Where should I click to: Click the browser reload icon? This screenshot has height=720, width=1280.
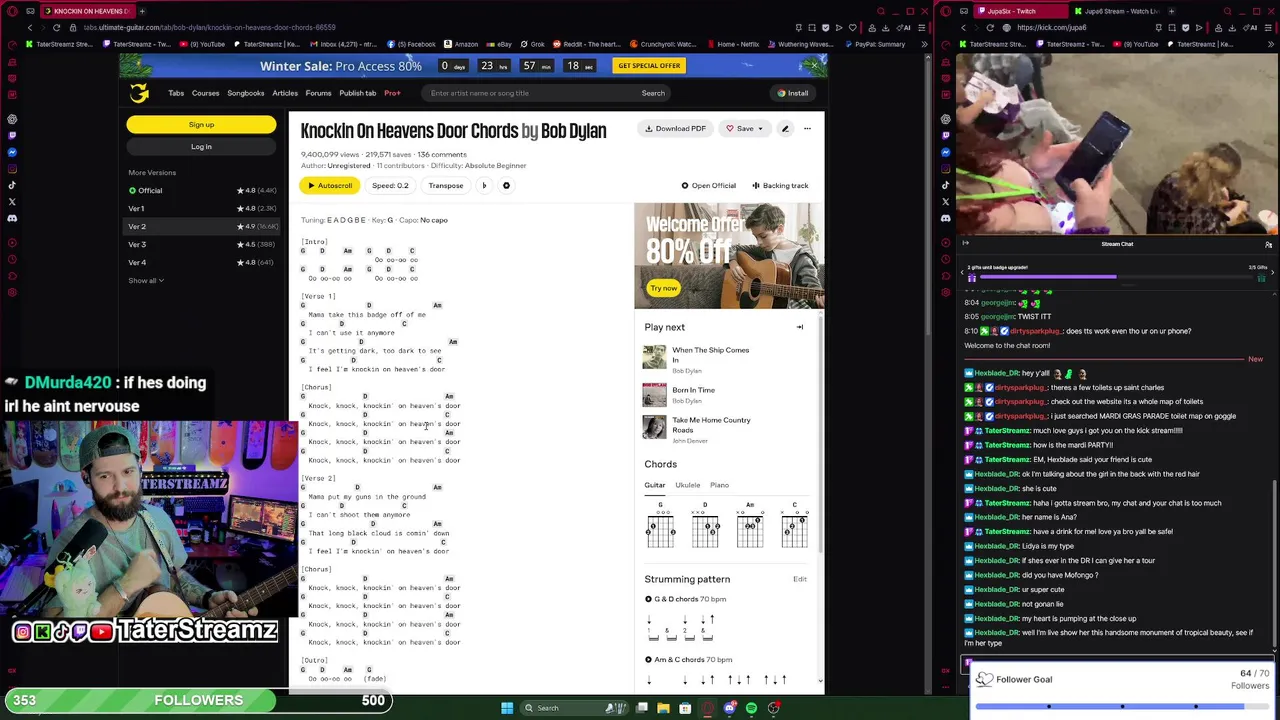click(56, 27)
